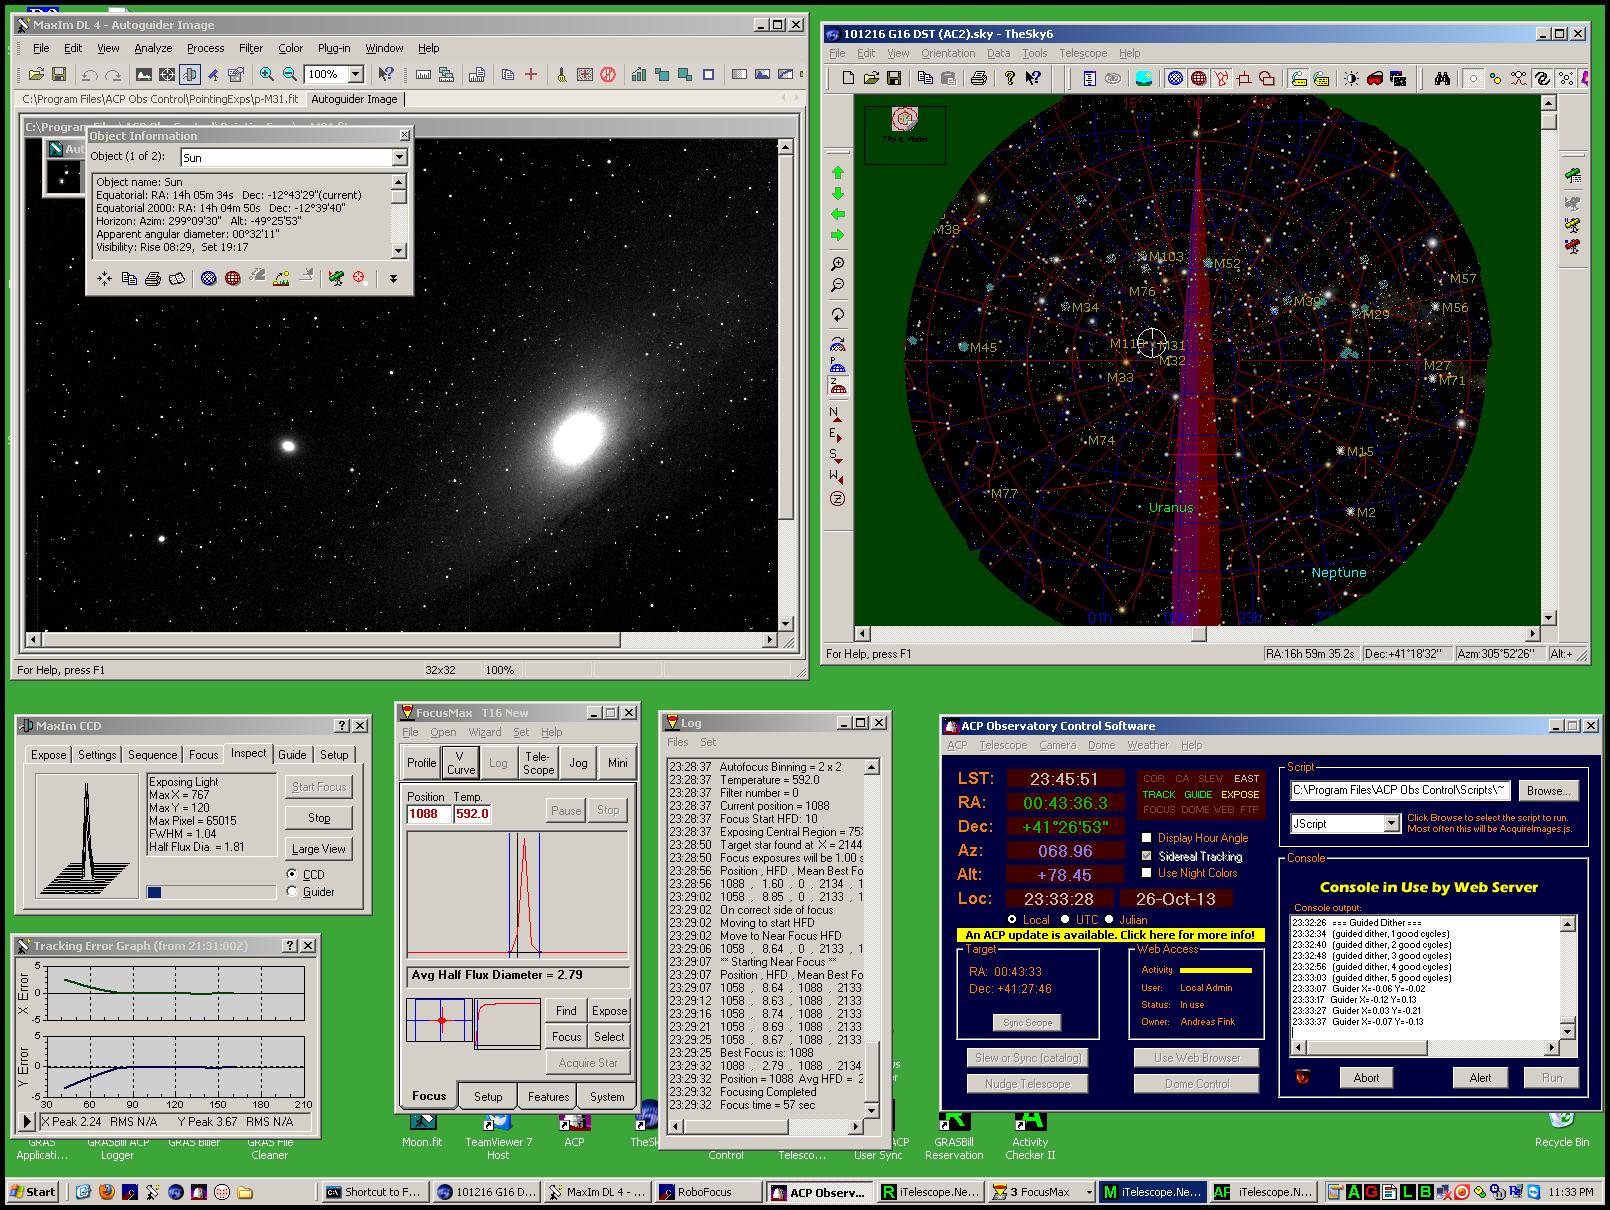Click green telescope slew icon in Object Information
Image resolution: width=1610 pixels, height=1210 pixels.
[336, 278]
